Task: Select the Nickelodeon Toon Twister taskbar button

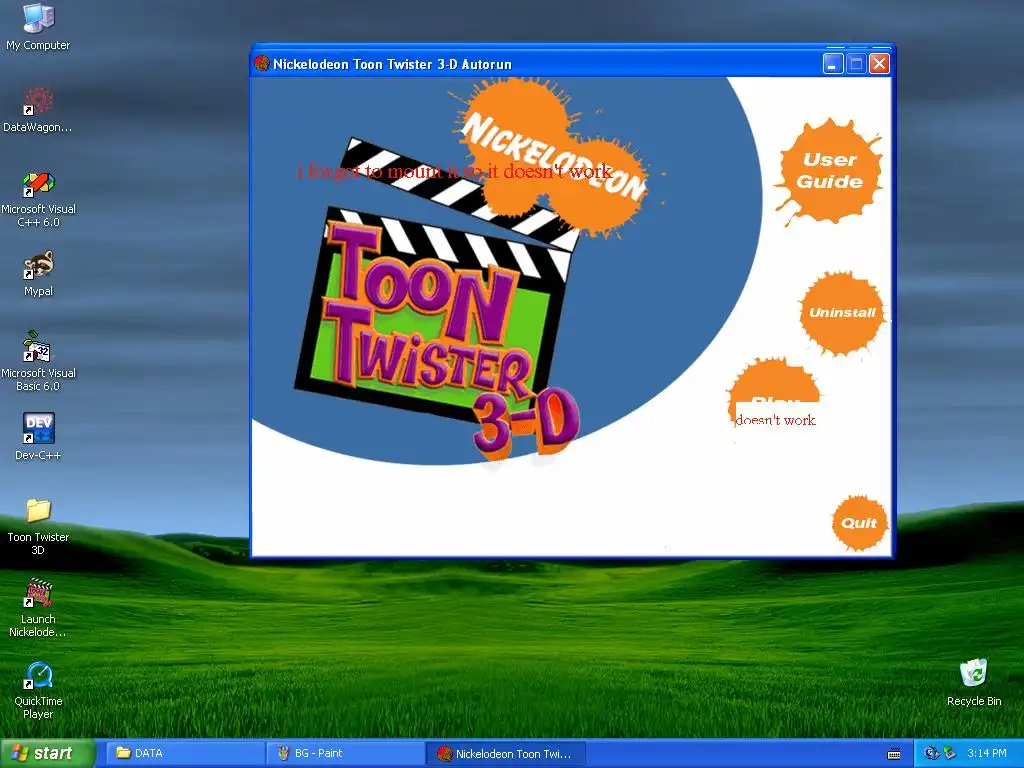Action: tap(506, 753)
